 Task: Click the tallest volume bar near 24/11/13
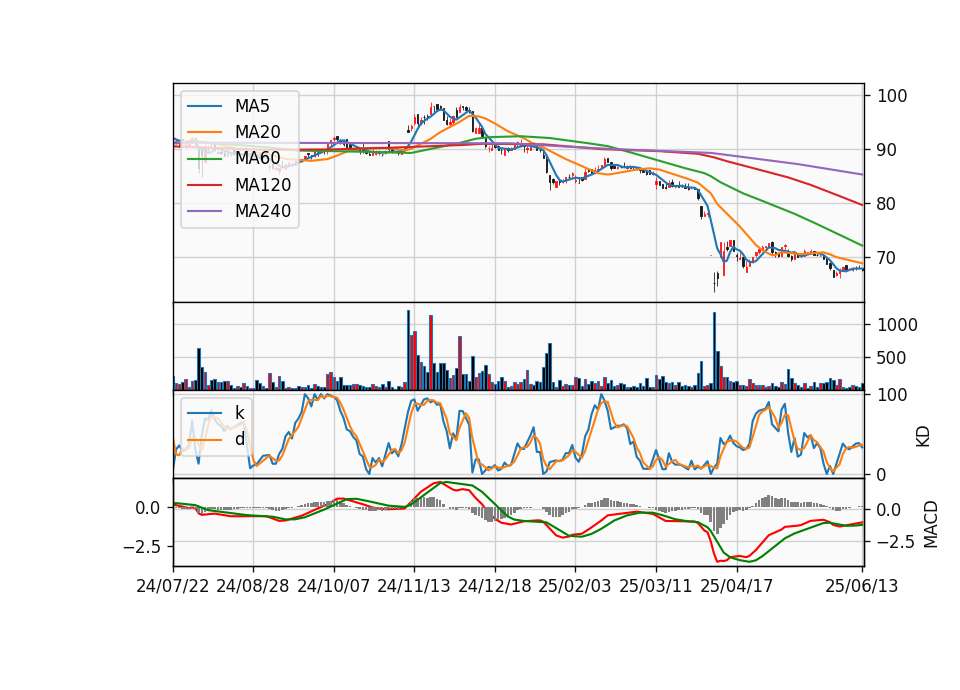[408, 350]
